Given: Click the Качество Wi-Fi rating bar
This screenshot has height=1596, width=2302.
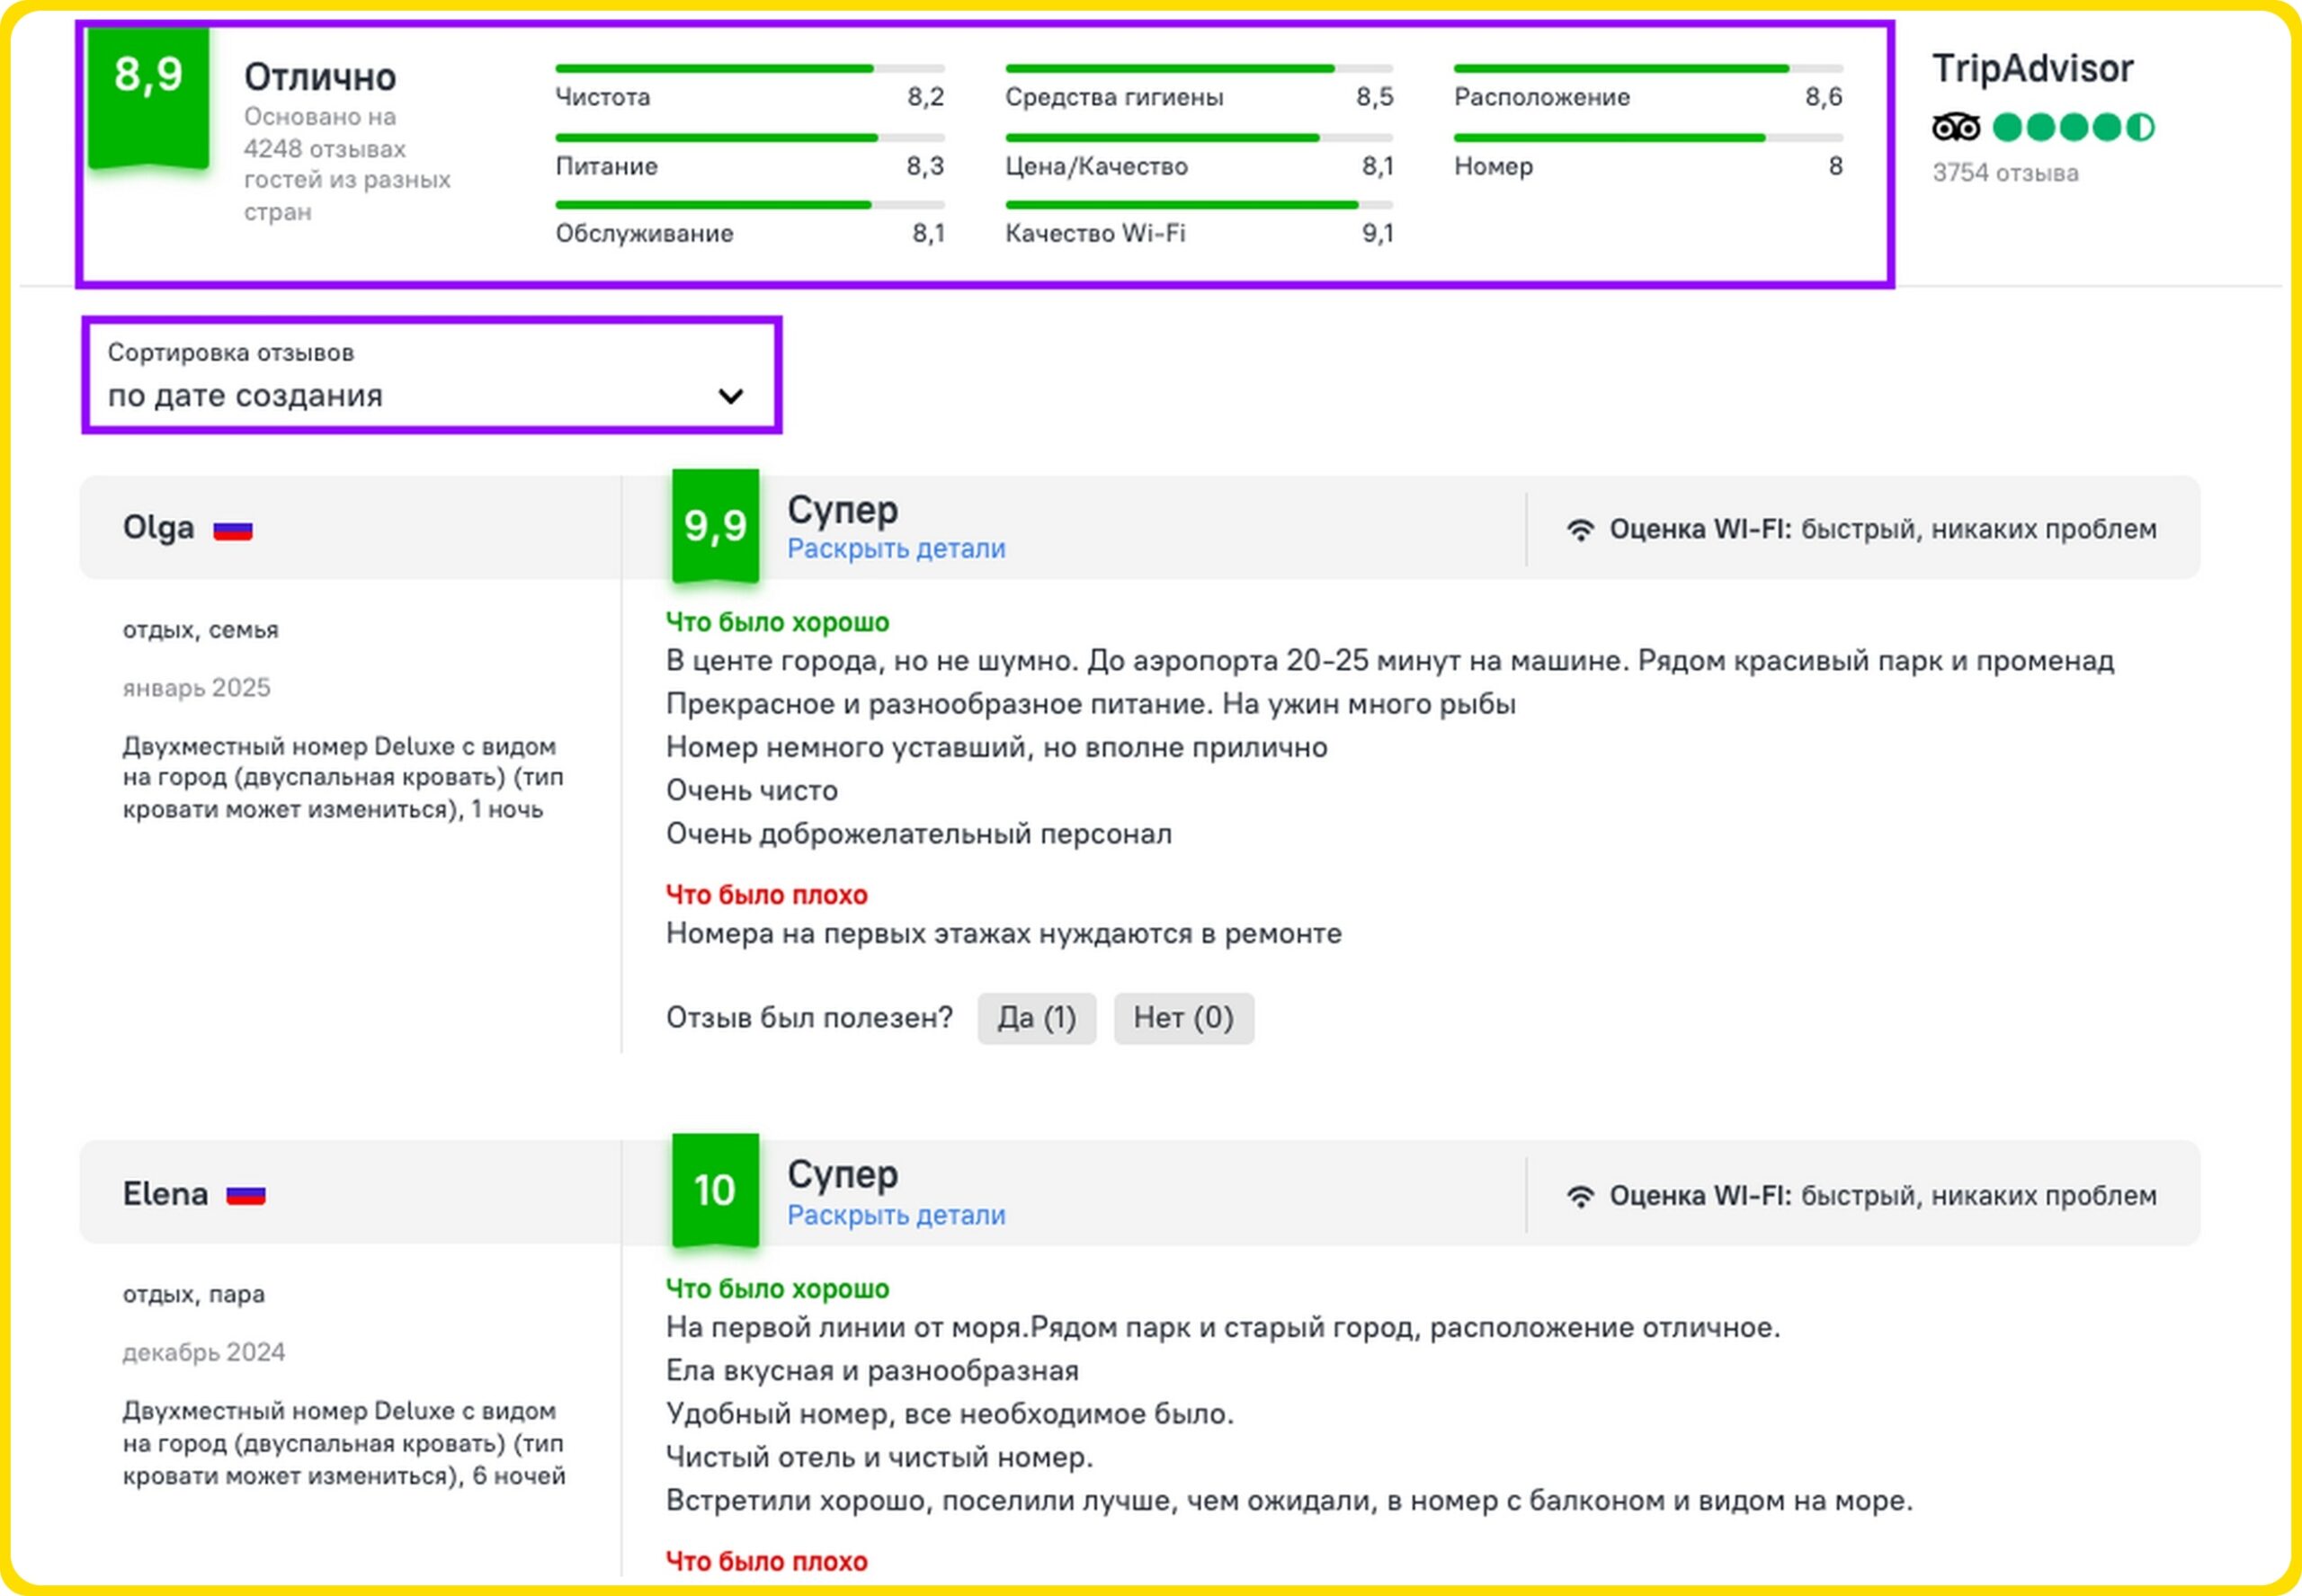Looking at the screenshot, I should (x=1198, y=205).
